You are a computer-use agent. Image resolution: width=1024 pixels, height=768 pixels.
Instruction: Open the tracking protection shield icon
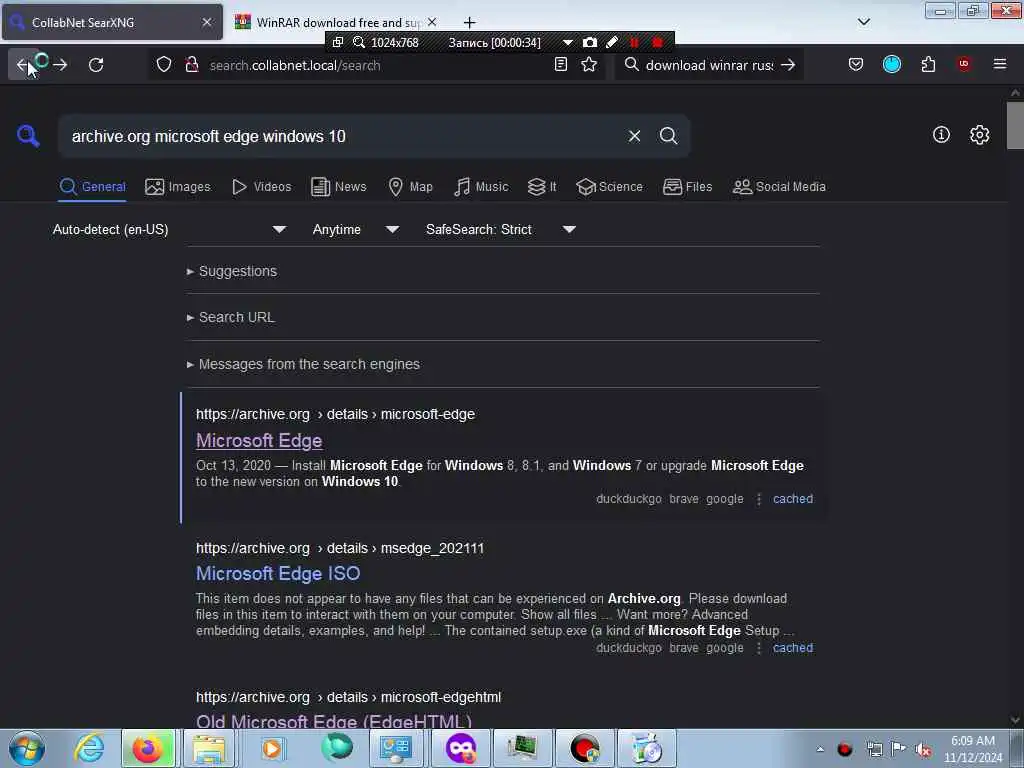164,65
